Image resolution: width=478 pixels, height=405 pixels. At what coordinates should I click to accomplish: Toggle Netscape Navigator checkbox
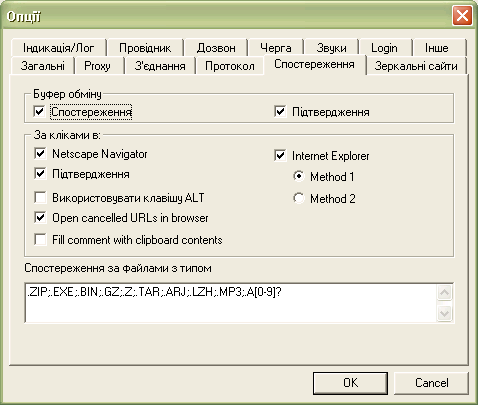click(x=40, y=154)
